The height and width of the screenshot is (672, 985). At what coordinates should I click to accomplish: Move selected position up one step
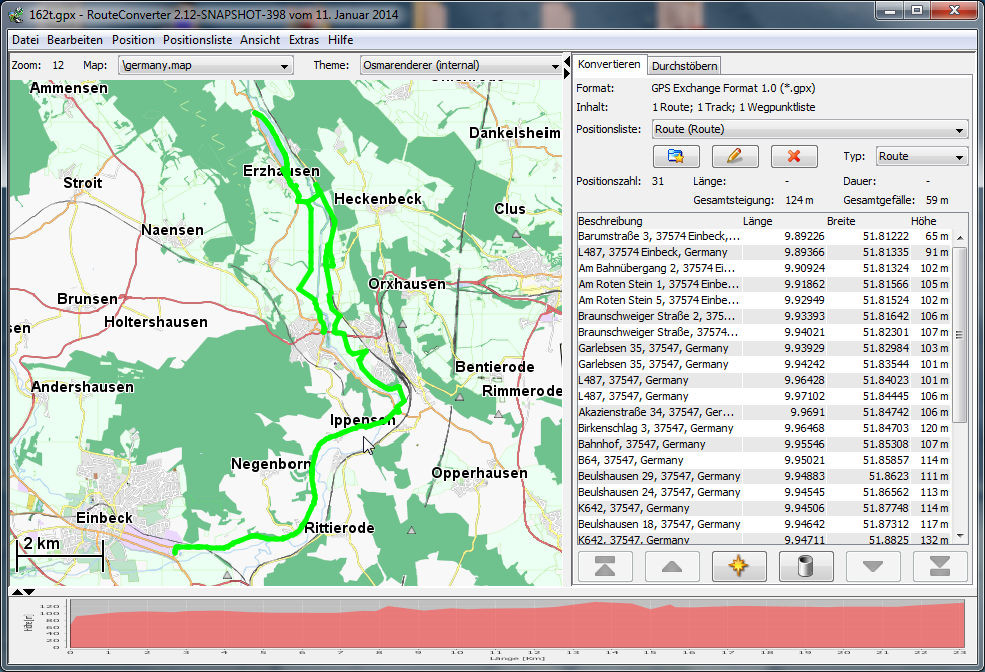pyautogui.click(x=672, y=566)
